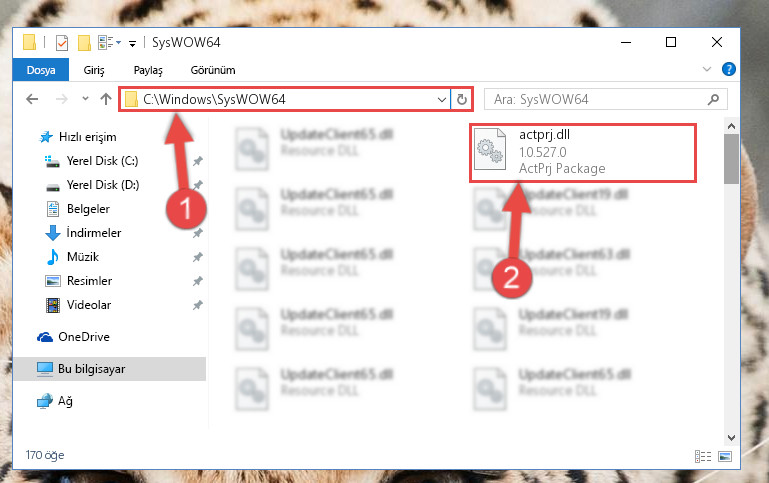This screenshot has height=483, width=769.
Task: Switch to details list view icon
Action: (x=703, y=457)
